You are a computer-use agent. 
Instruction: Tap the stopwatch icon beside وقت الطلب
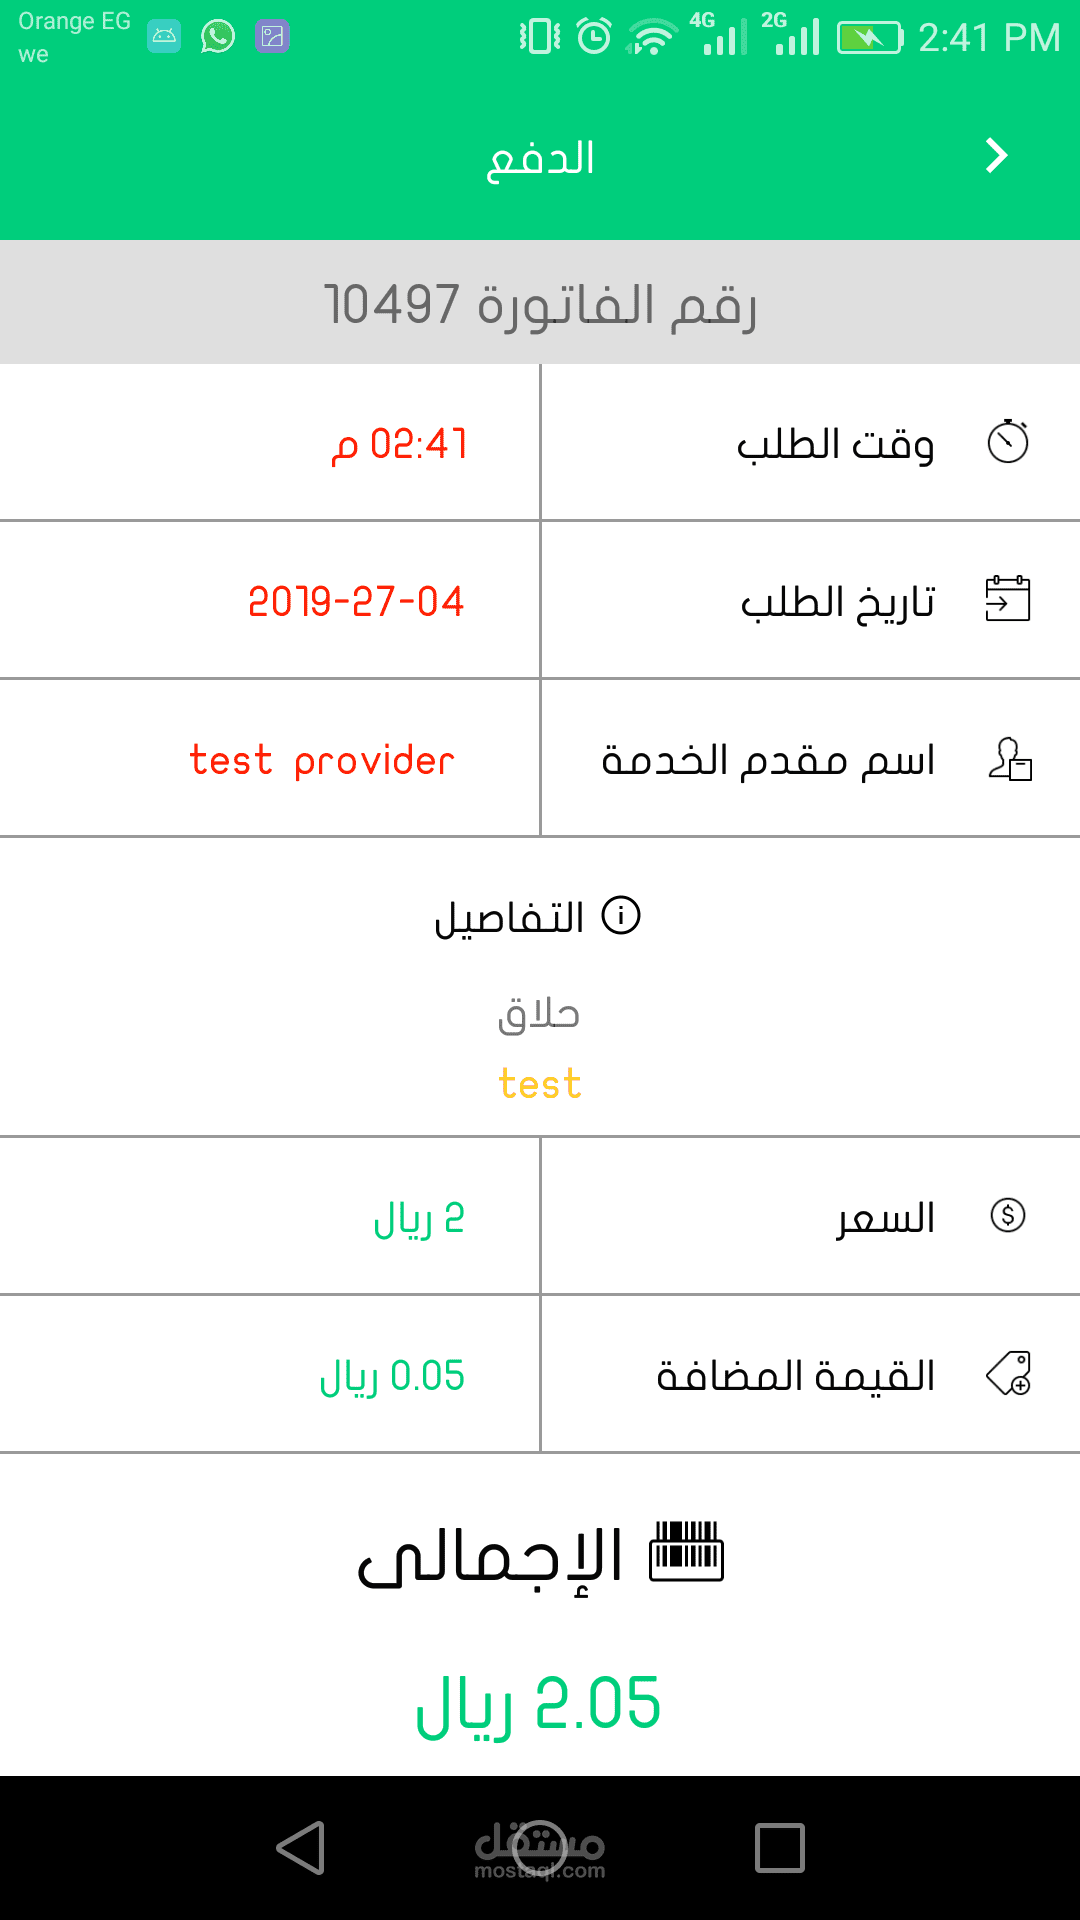point(1008,441)
